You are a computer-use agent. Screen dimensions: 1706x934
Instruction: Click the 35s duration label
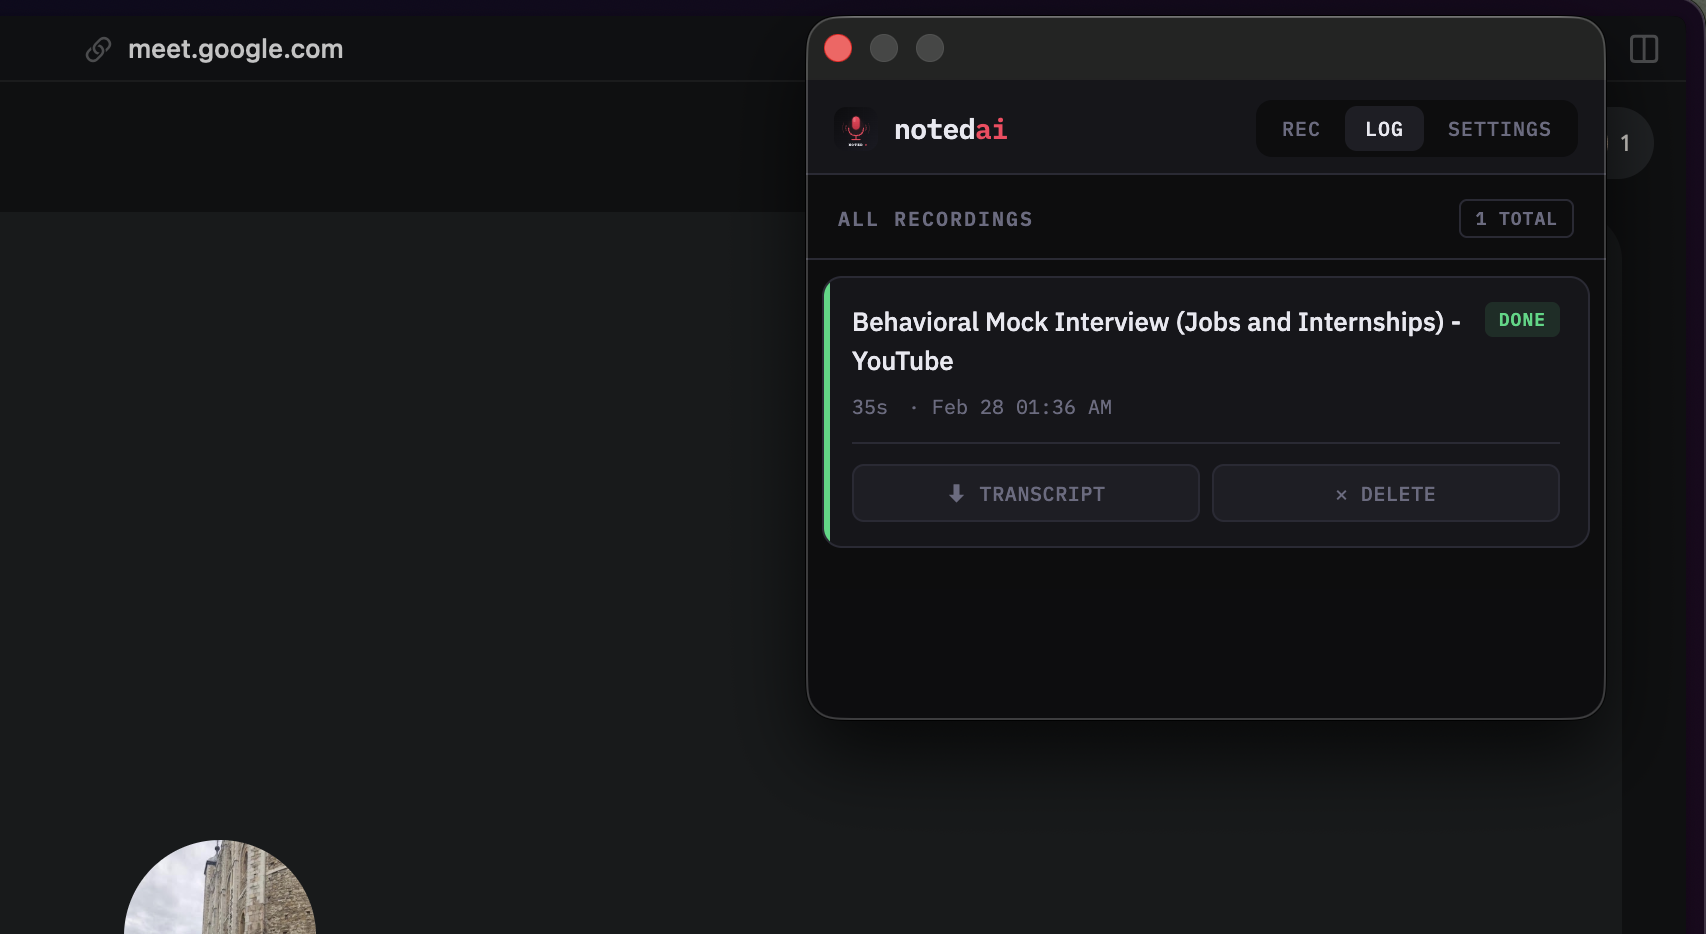click(x=869, y=407)
